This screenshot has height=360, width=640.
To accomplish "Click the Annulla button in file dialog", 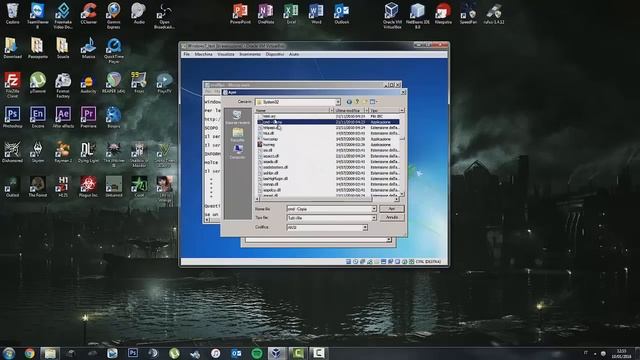I will point(391,218).
